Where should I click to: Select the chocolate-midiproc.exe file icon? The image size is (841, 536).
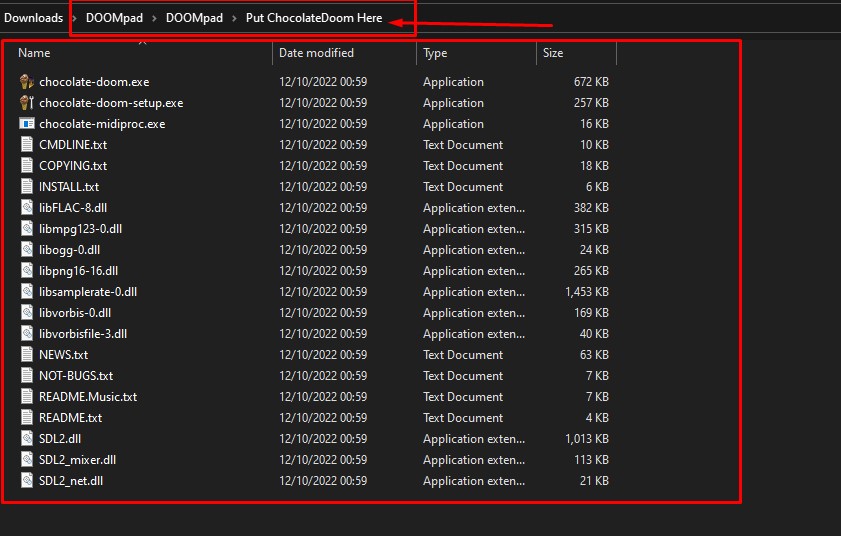(x=26, y=124)
